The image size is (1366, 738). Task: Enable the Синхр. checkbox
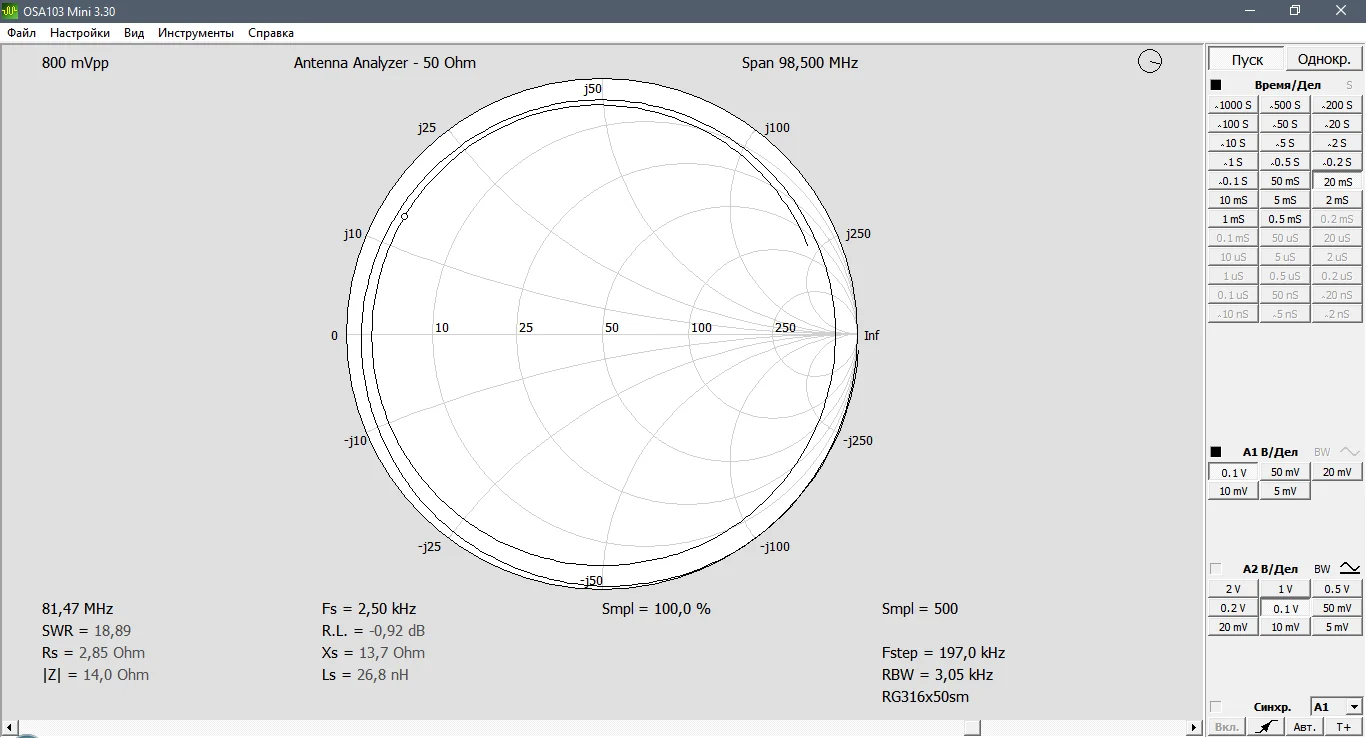1216,707
